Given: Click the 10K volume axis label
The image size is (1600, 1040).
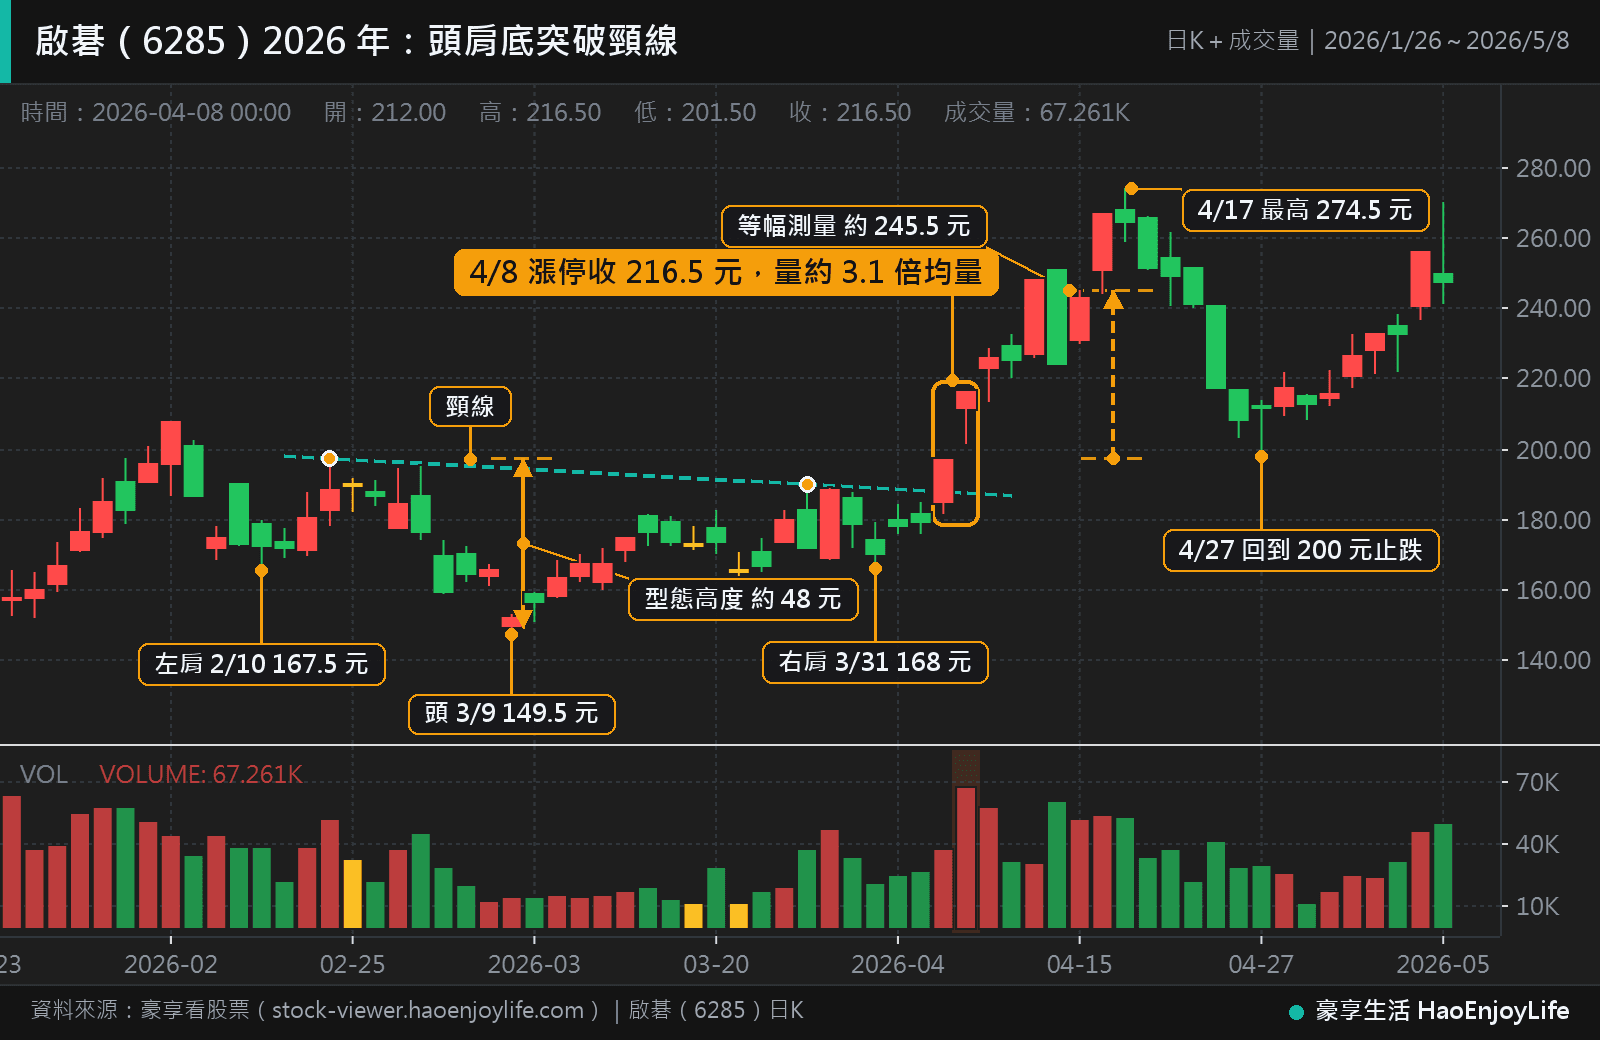Looking at the screenshot, I should tap(1538, 906).
